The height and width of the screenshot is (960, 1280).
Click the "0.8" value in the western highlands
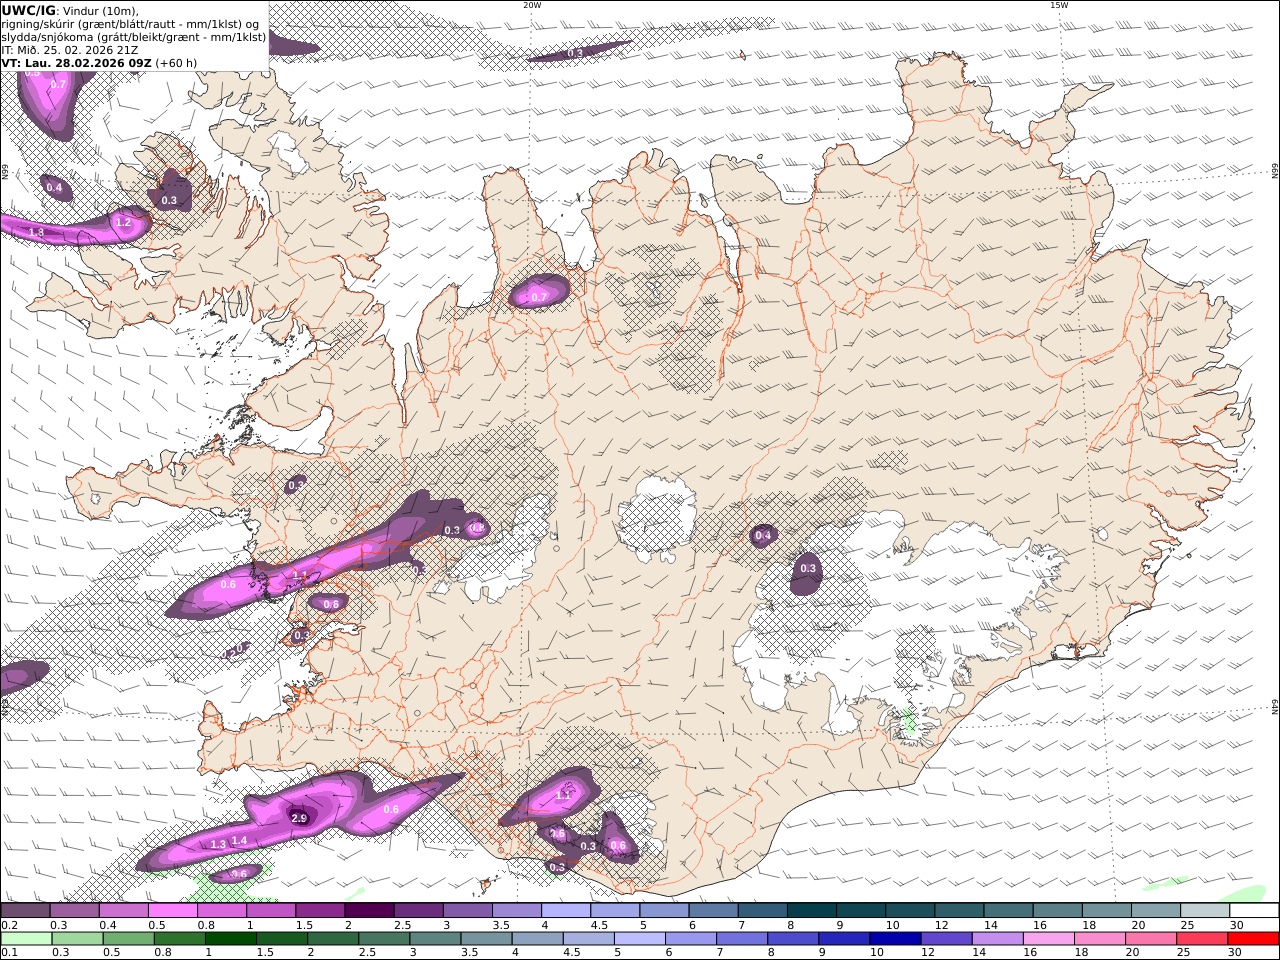coord(477,527)
